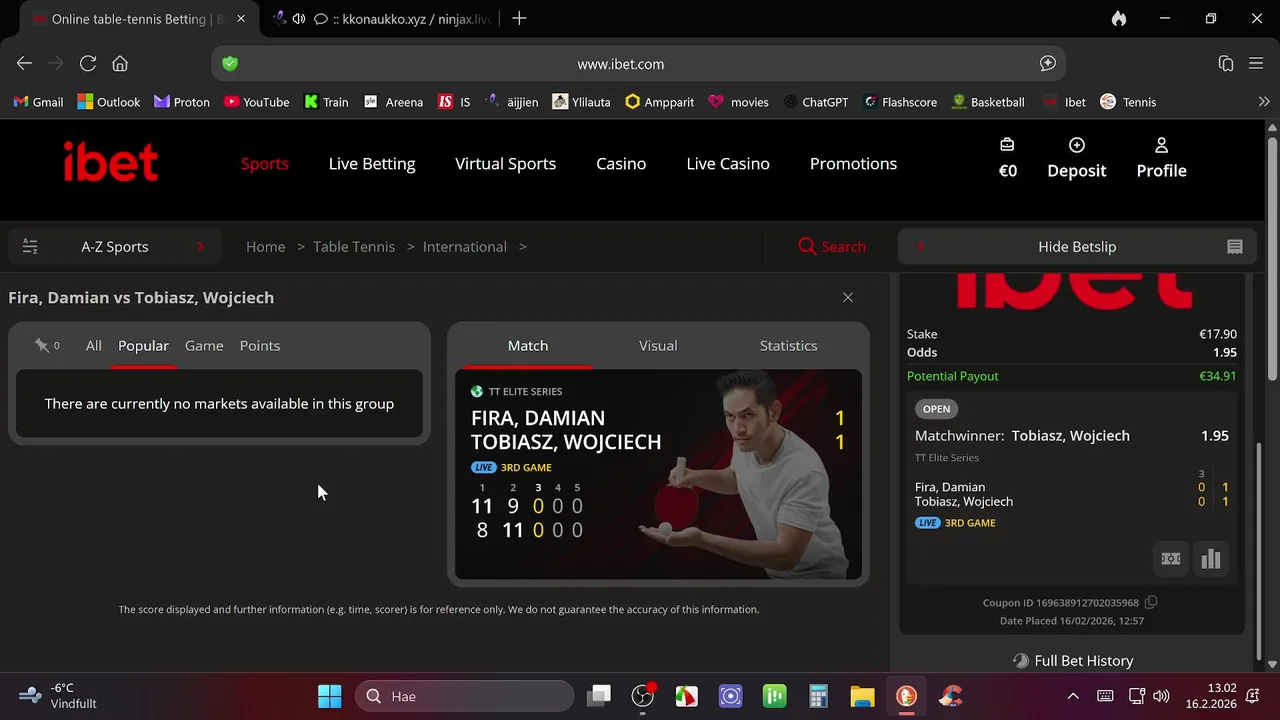The width and height of the screenshot is (1280, 720).
Task: Click the ibet logo
Action: 111,163
